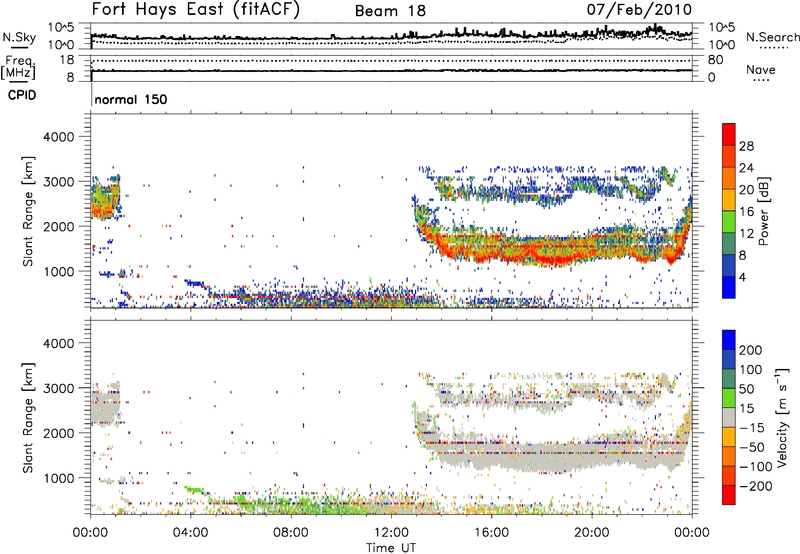The width and height of the screenshot is (800, 554).
Task: Click the "04:00" time axis label
Action: pos(190,533)
